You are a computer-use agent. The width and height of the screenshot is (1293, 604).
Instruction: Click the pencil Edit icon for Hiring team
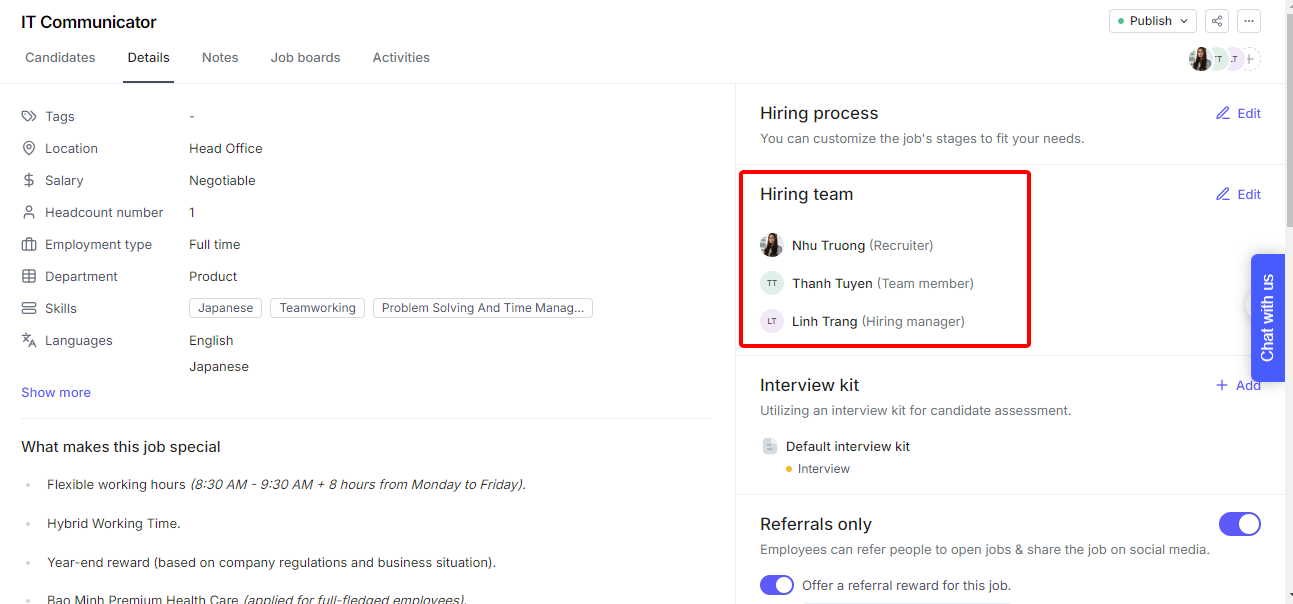coord(1223,194)
